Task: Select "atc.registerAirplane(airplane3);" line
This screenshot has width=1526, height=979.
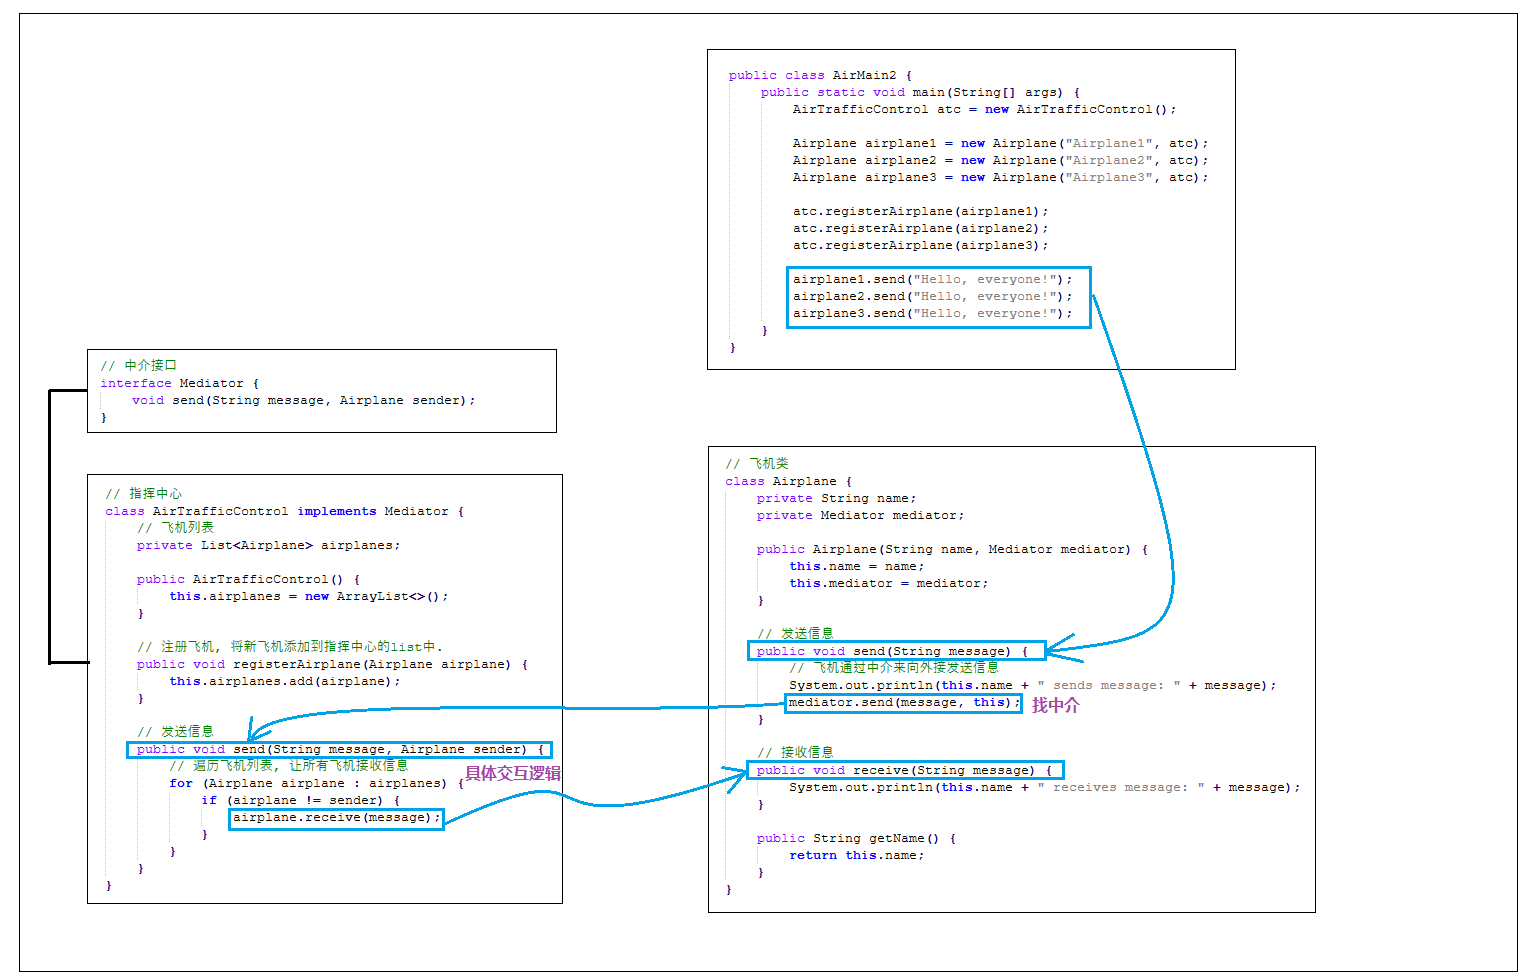Action: click(920, 245)
